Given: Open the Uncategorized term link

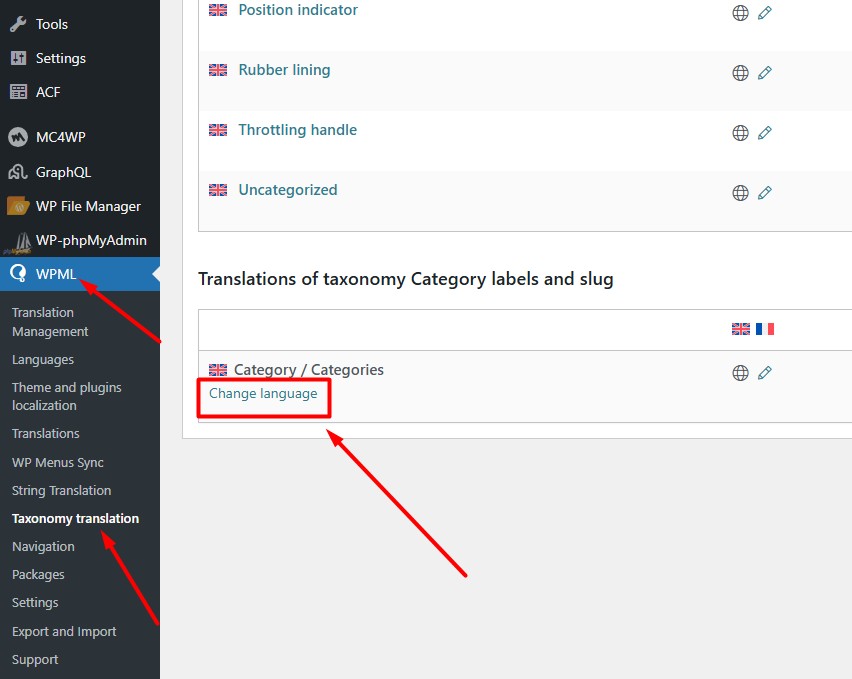Looking at the screenshot, I should [288, 190].
